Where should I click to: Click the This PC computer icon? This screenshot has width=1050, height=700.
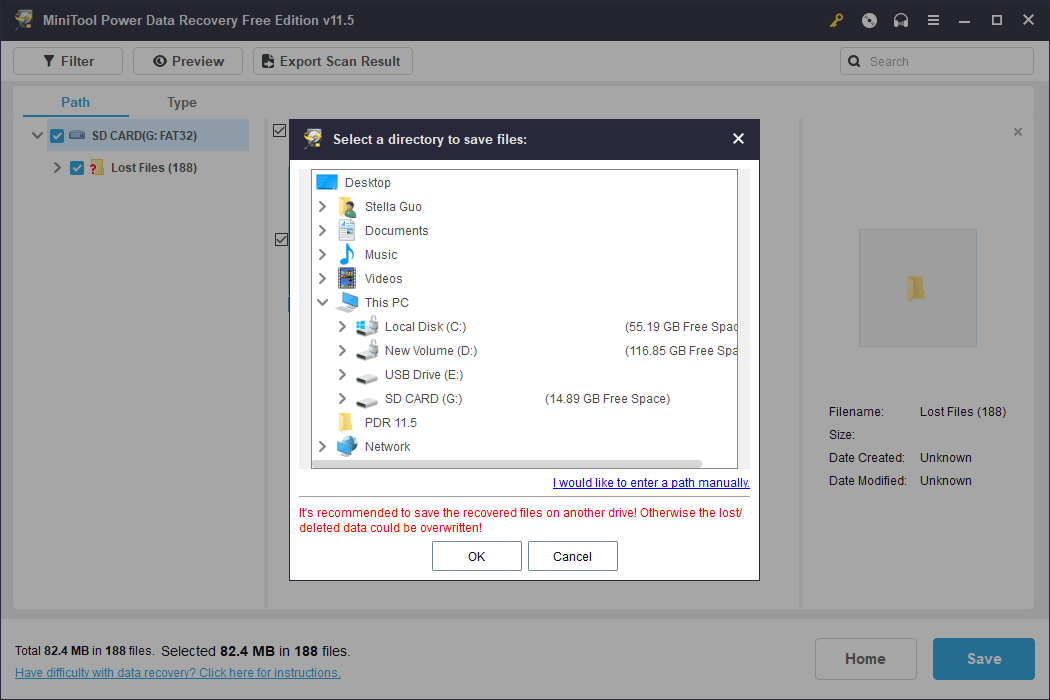[347, 302]
